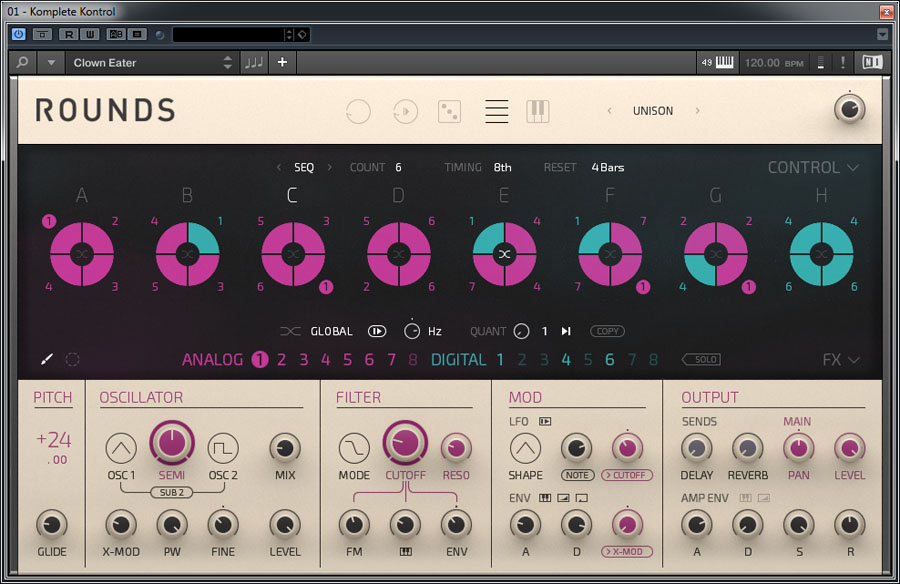Viewport: 900px width, 584px height.
Task: Click the filter CUTOFF knob
Action: pos(404,442)
